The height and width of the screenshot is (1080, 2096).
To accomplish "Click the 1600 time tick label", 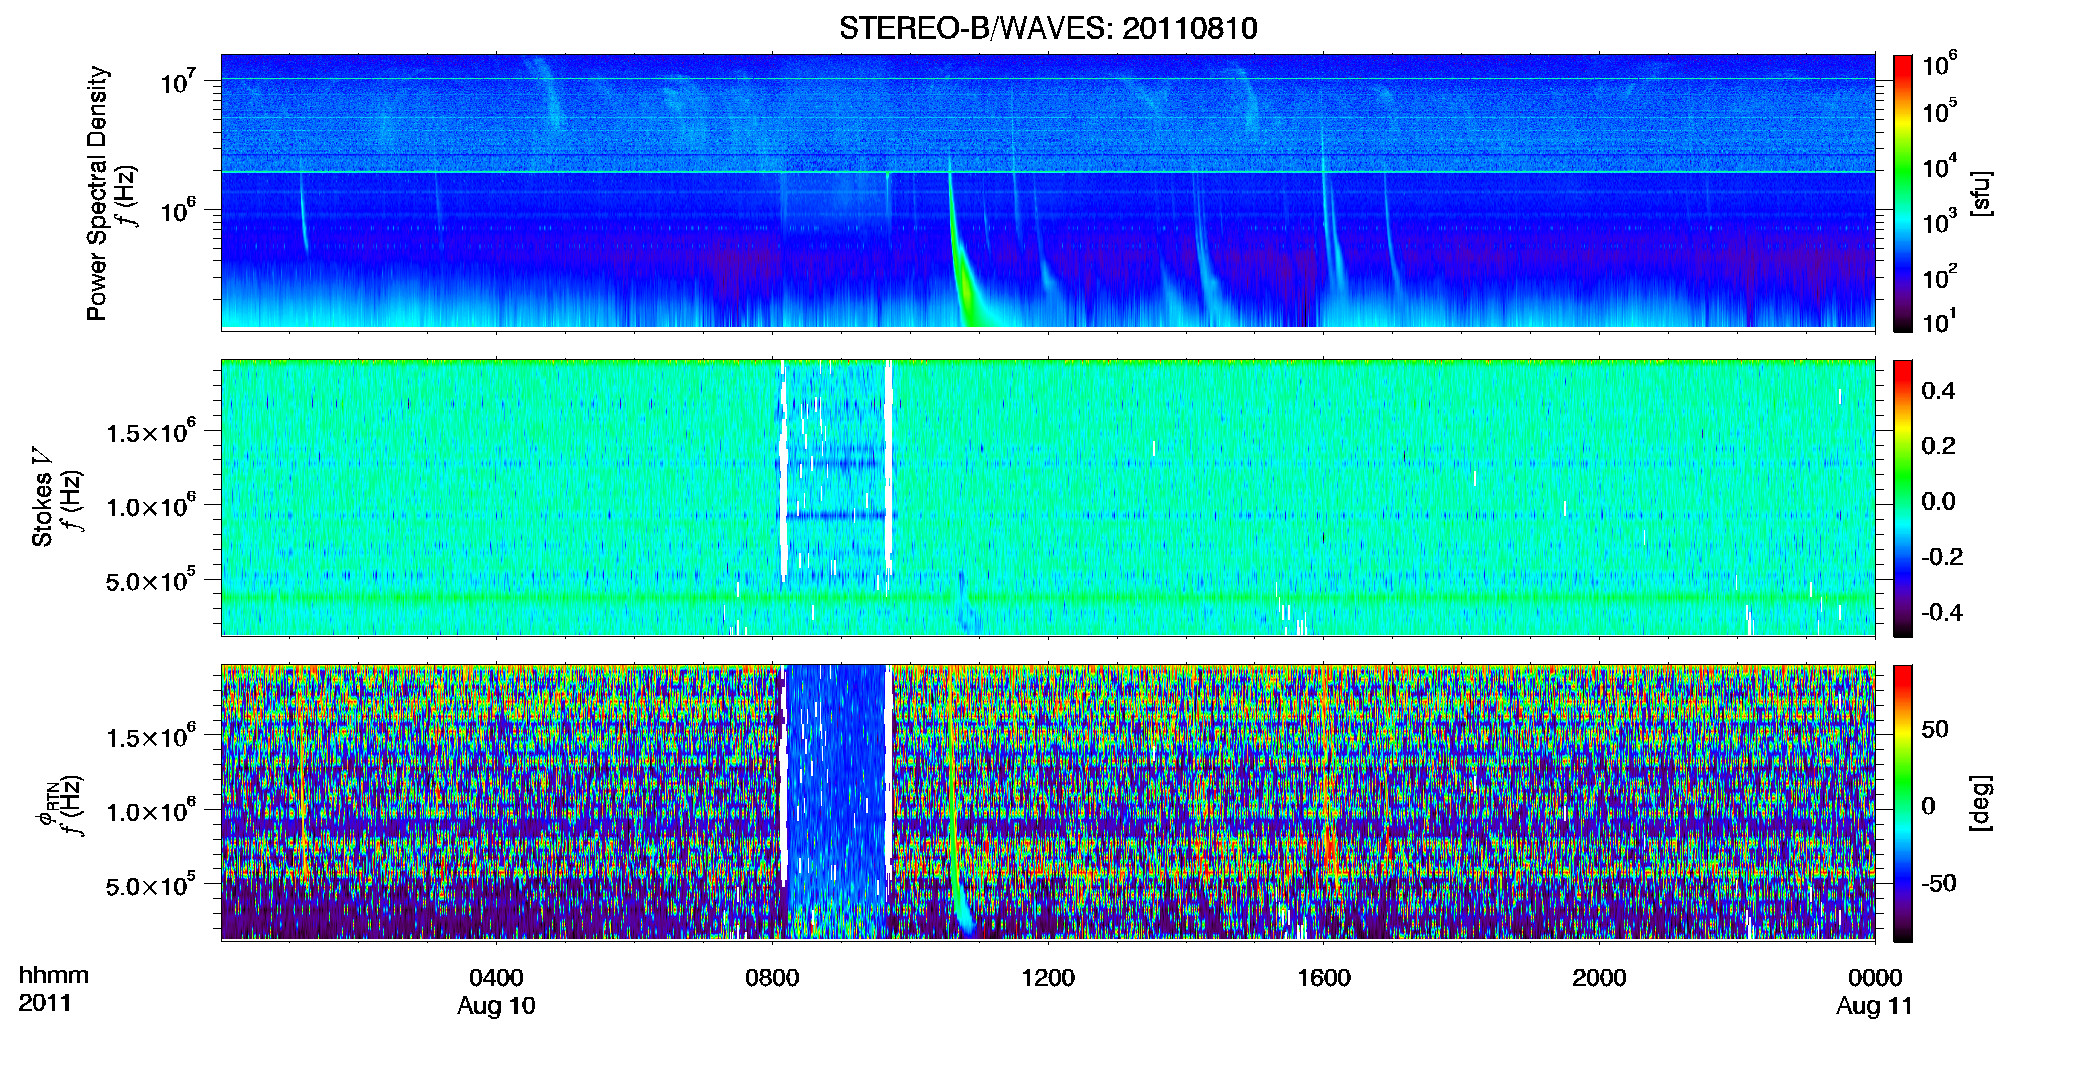I will pos(1324,977).
